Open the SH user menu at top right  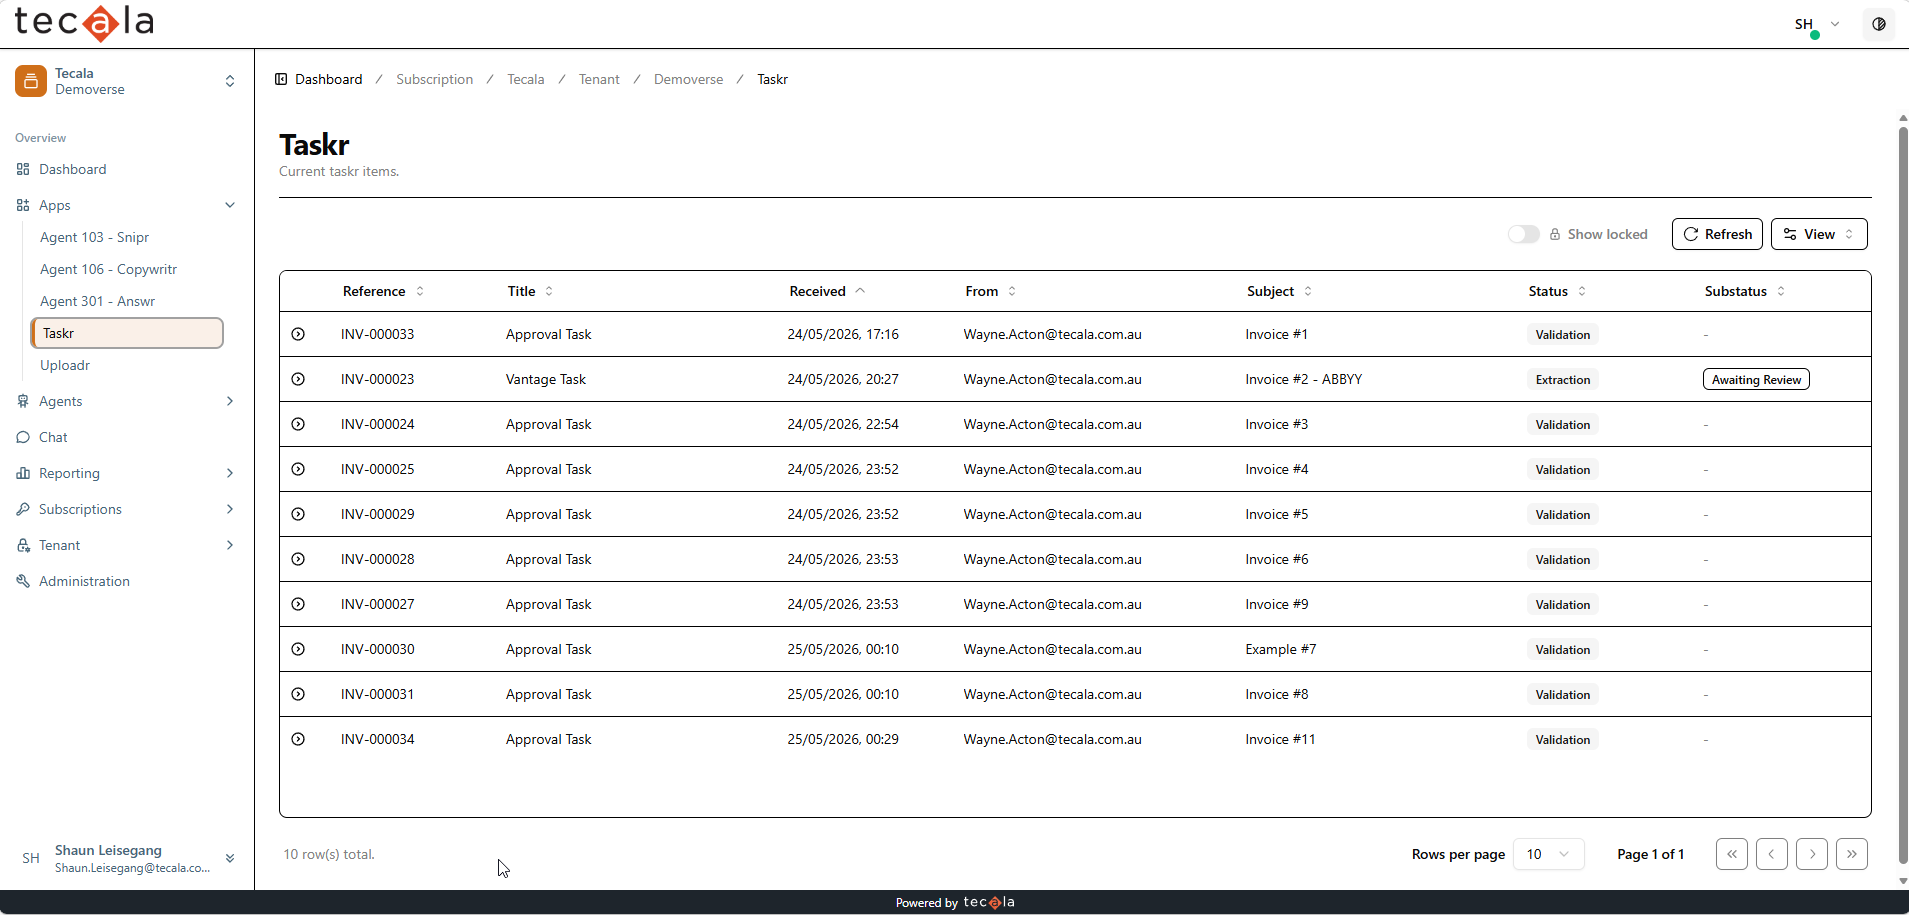tap(1816, 24)
